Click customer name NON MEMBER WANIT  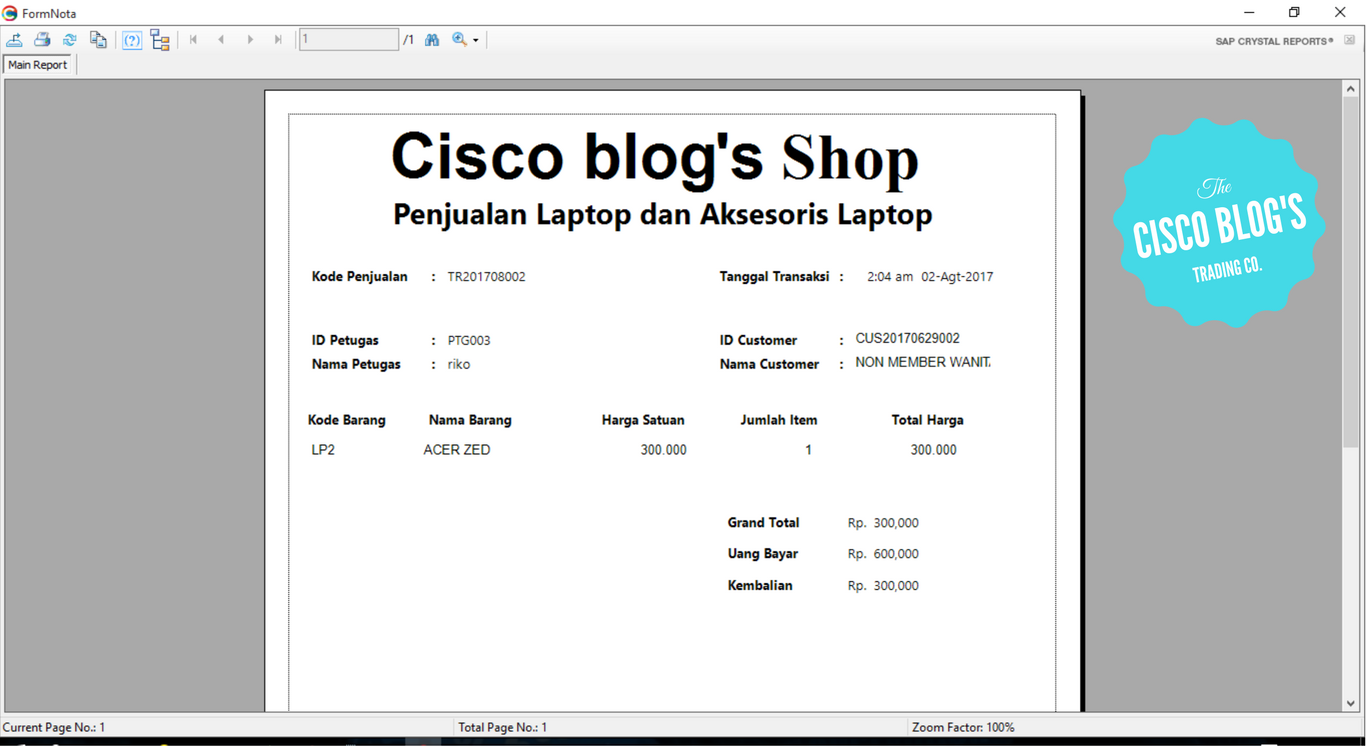(923, 363)
